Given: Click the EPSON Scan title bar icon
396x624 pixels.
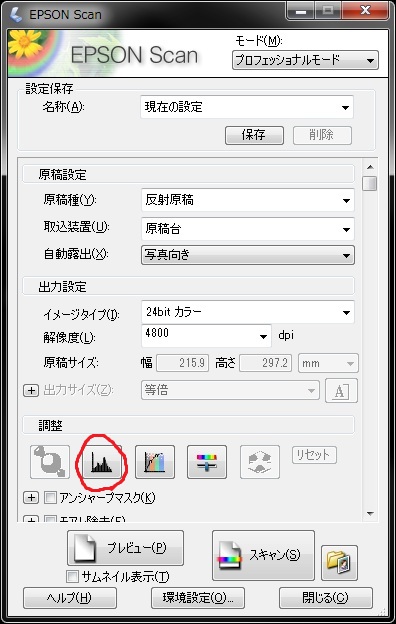Looking at the screenshot, I should 16,15.
